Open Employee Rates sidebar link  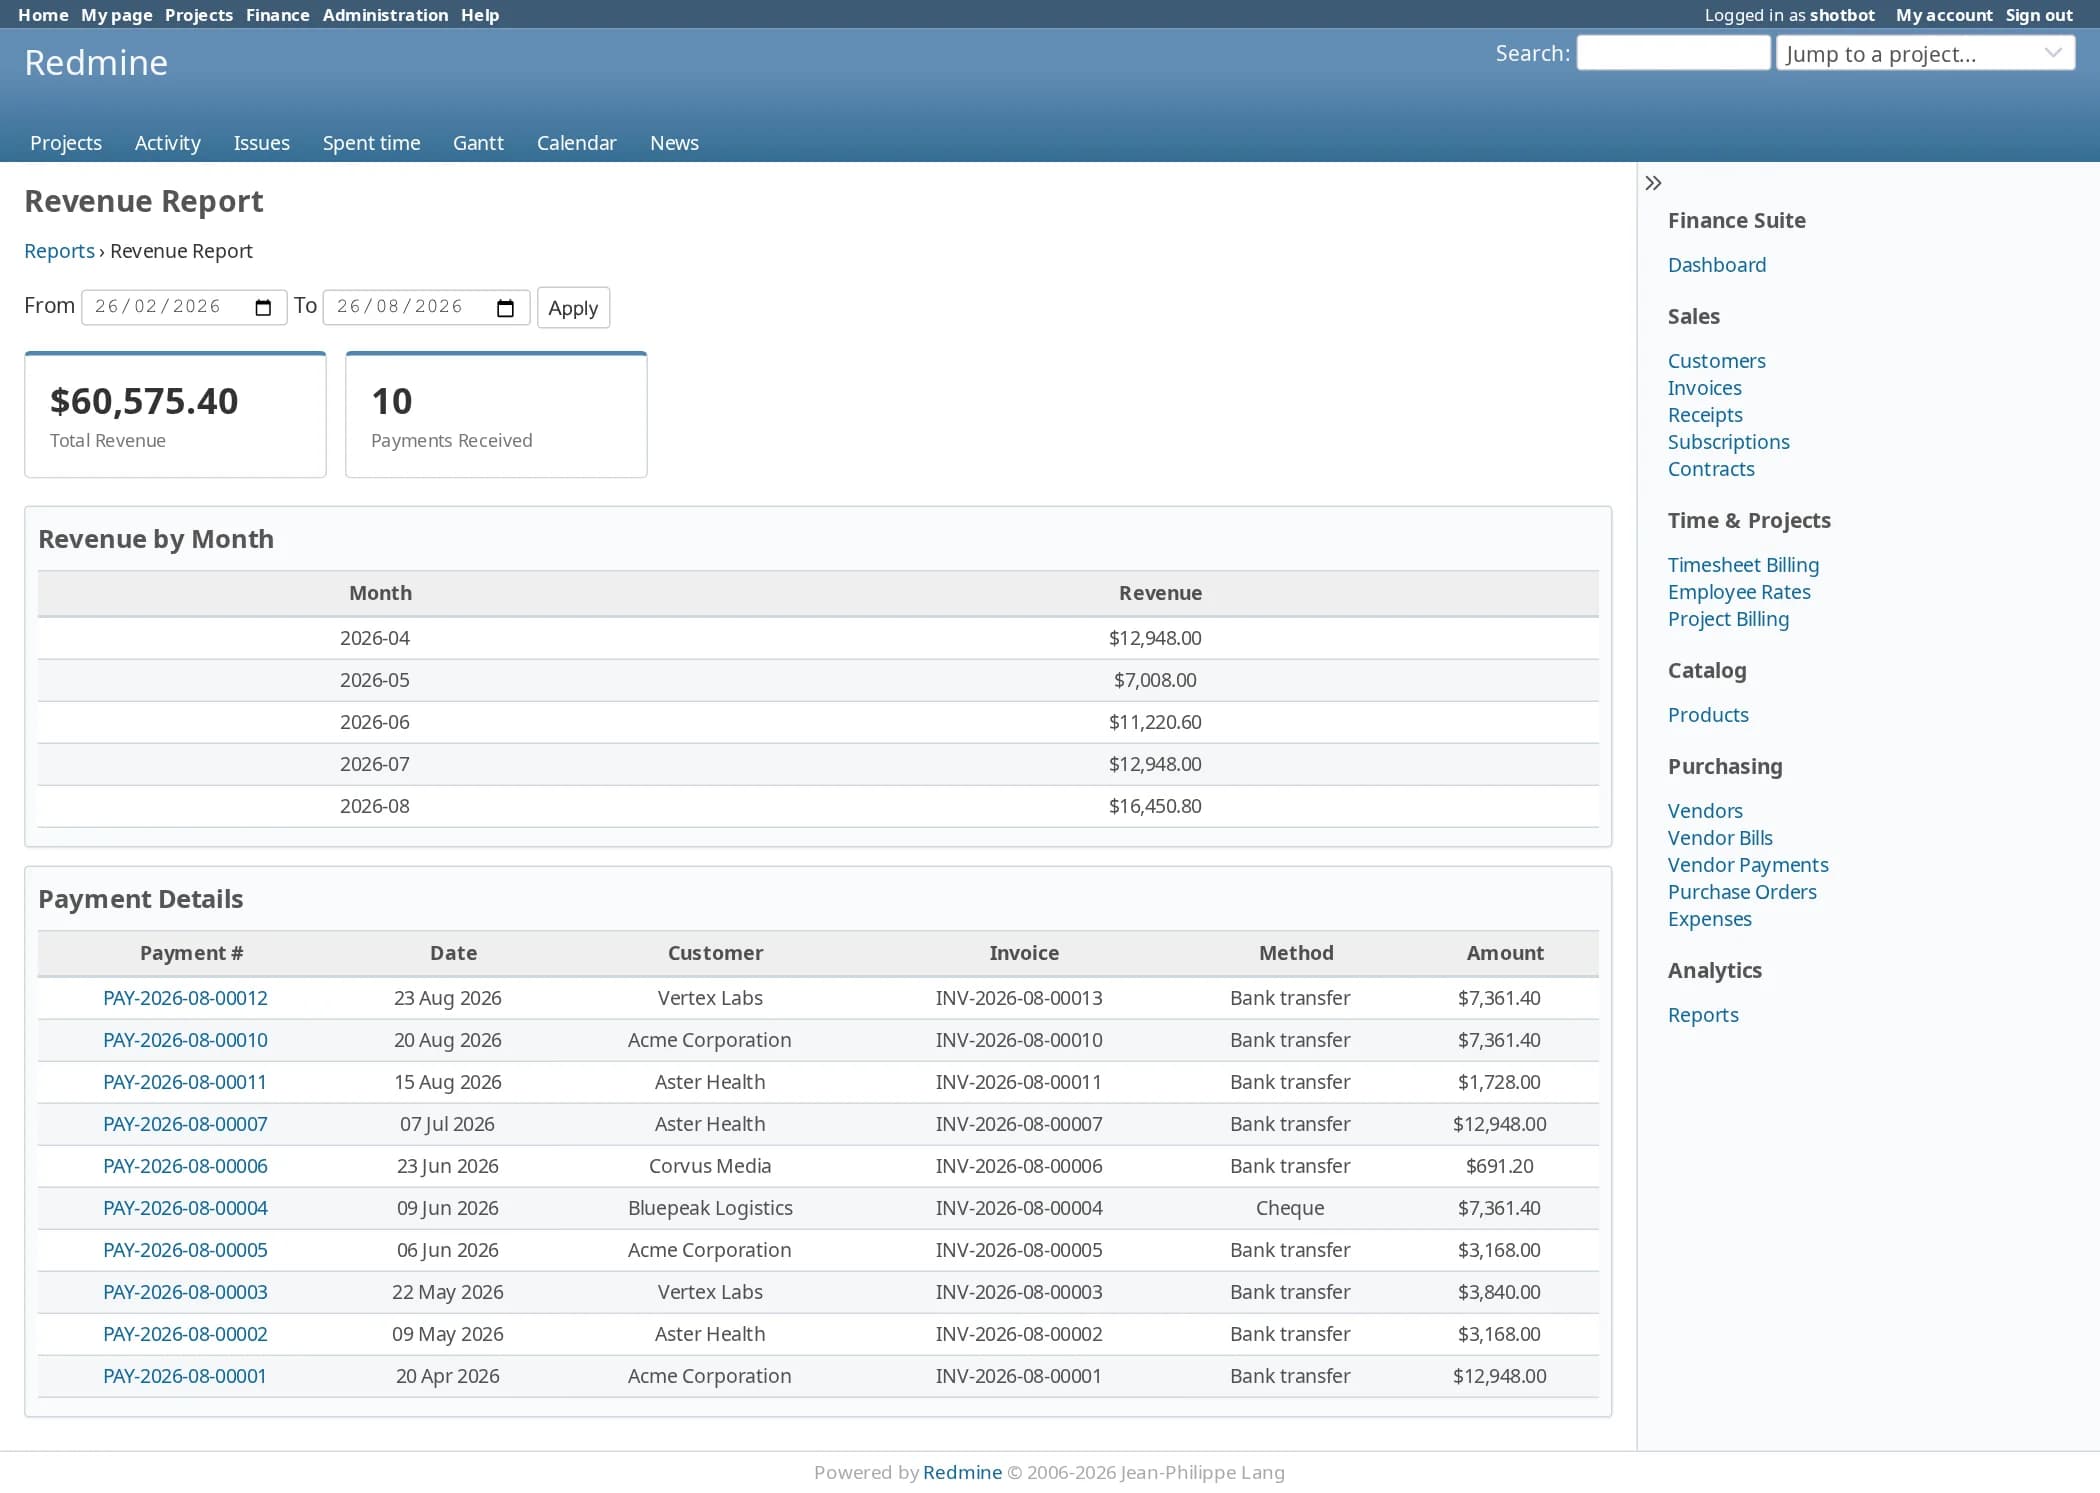click(1739, 592)
